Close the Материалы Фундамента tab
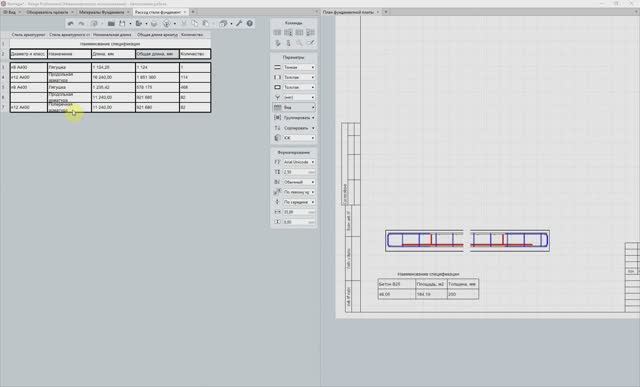This screenshot has width=640, height=387. 128,12
